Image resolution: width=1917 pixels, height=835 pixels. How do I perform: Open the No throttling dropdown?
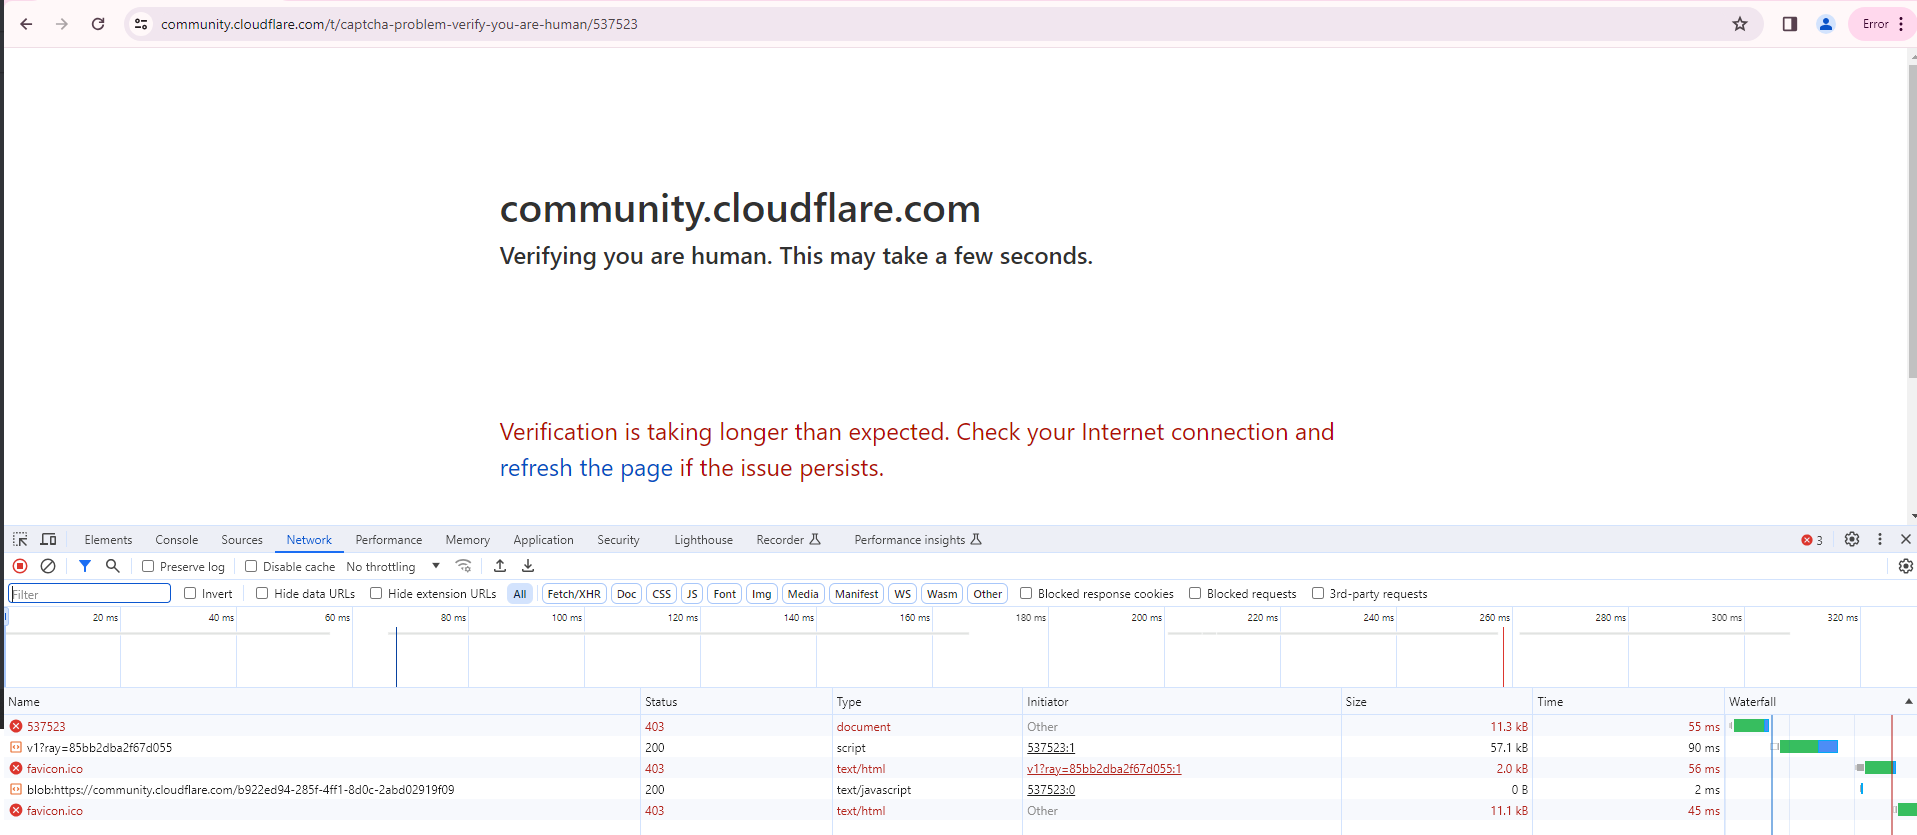393,567
